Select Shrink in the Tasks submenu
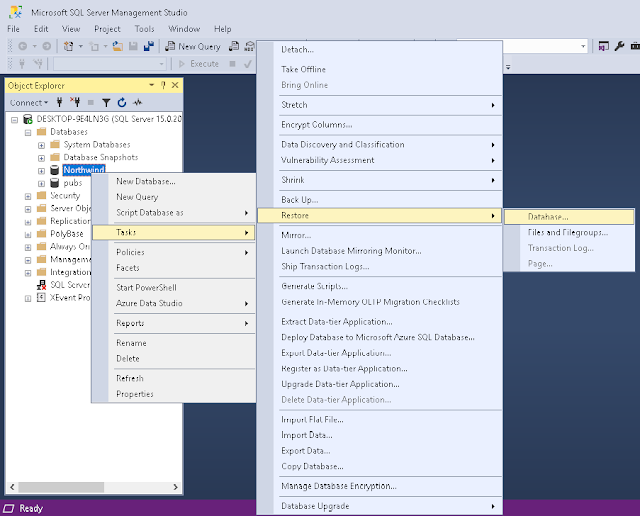The height and width of the screenshot is (516, 640). (x=379, y=180)
